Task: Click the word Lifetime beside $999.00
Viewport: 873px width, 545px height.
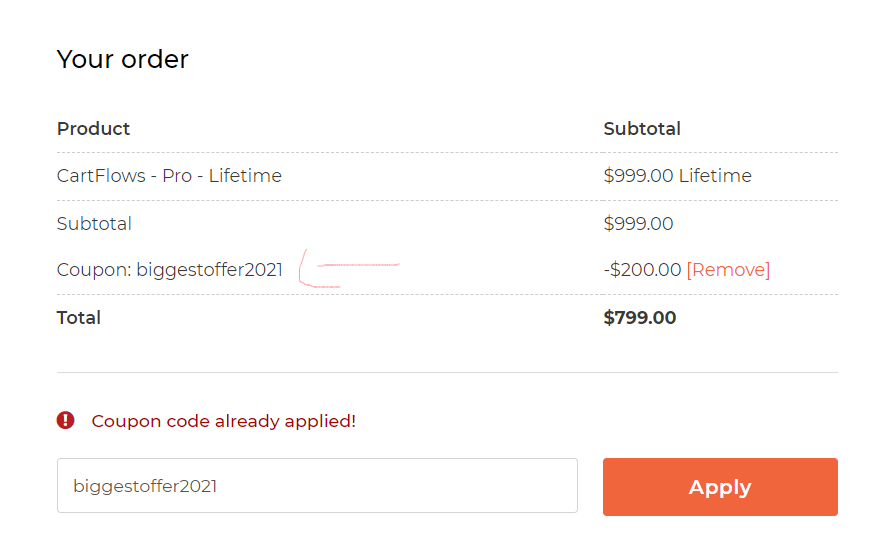Action: click(x=715, y=176)
